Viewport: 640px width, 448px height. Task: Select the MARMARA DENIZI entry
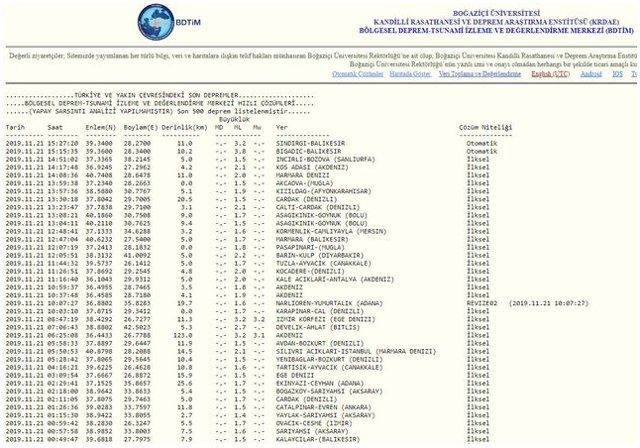pyautogui.click(x=302, y=175)
